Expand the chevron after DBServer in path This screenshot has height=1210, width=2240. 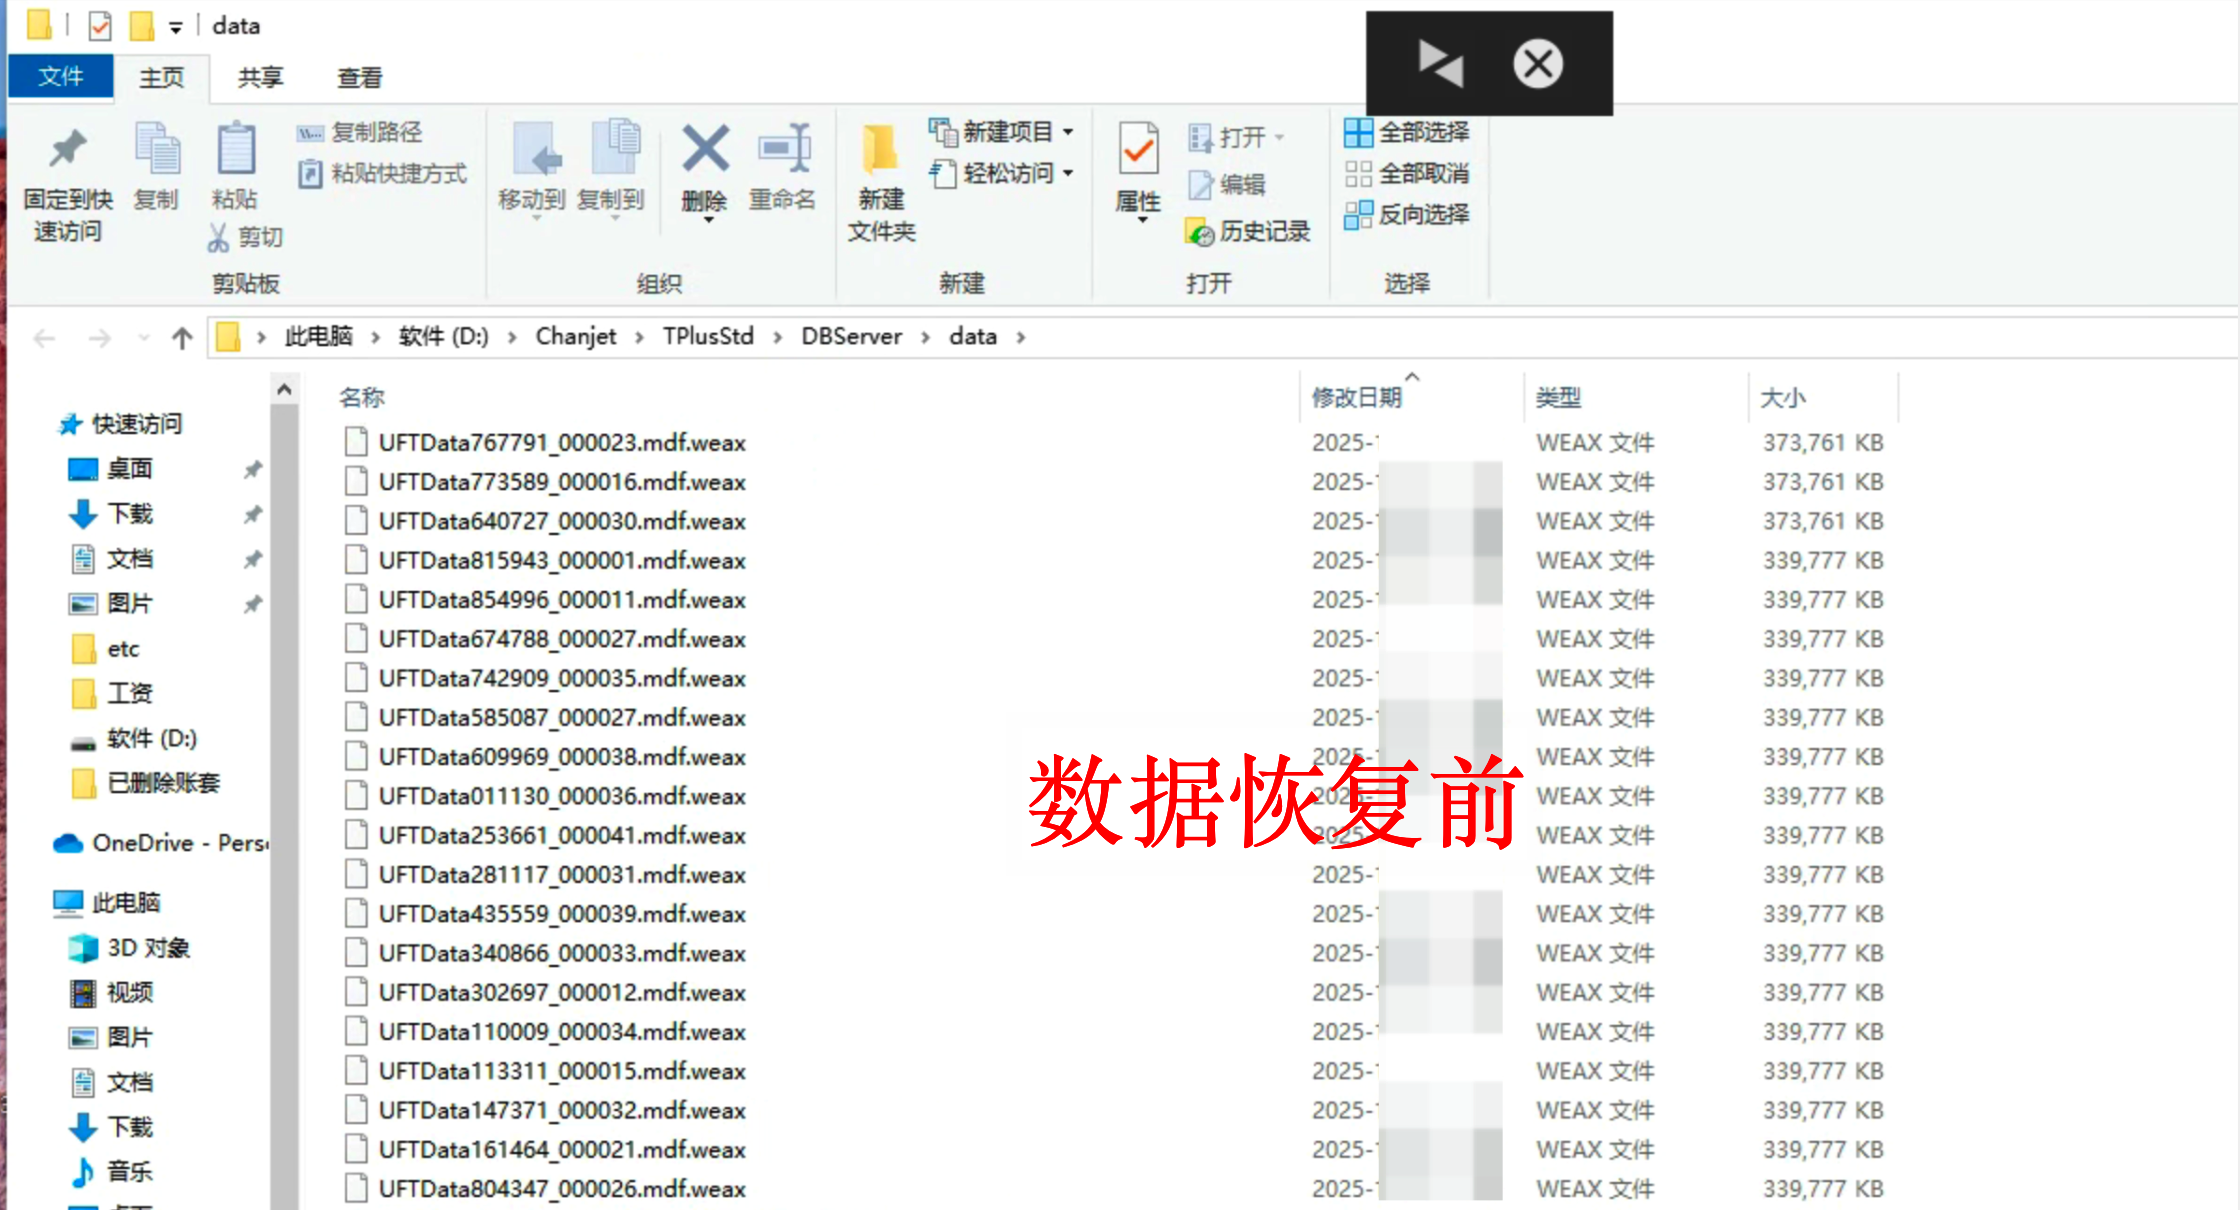(926, 338)
